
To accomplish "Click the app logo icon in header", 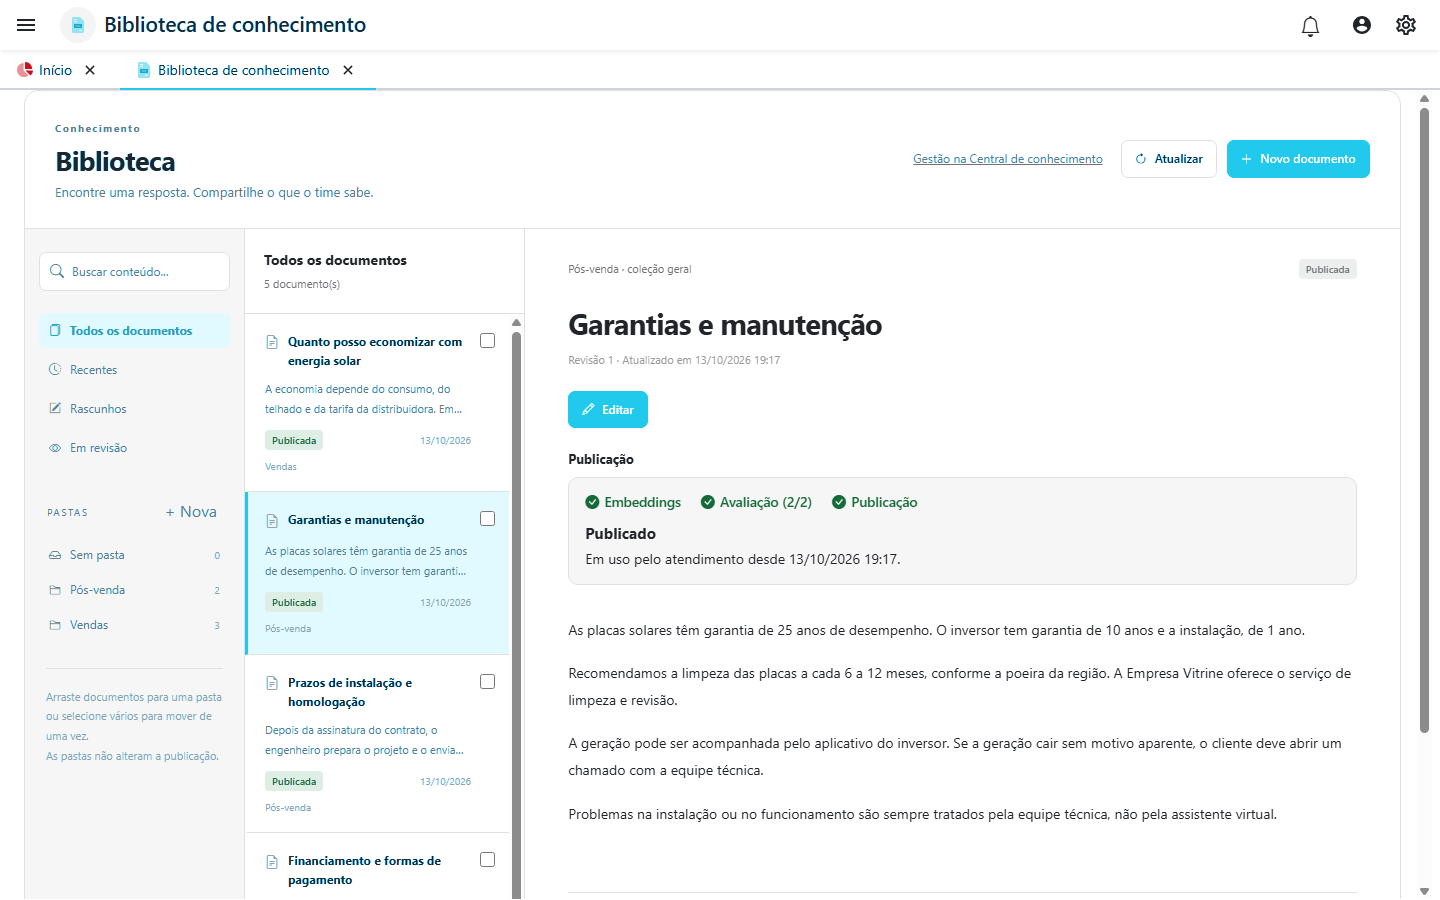I will point(78,25).
